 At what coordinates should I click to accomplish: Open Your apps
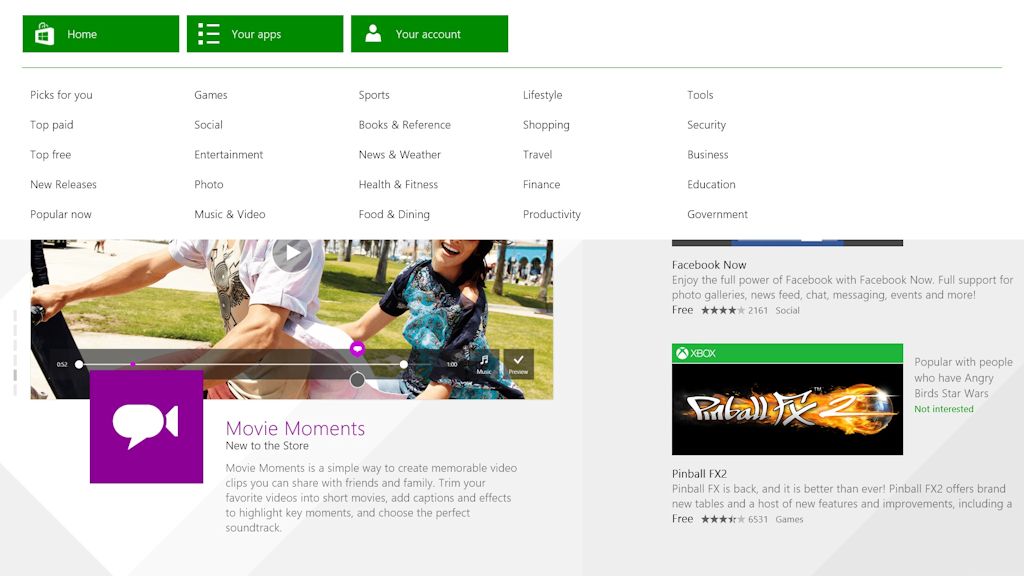pos(265,34)
